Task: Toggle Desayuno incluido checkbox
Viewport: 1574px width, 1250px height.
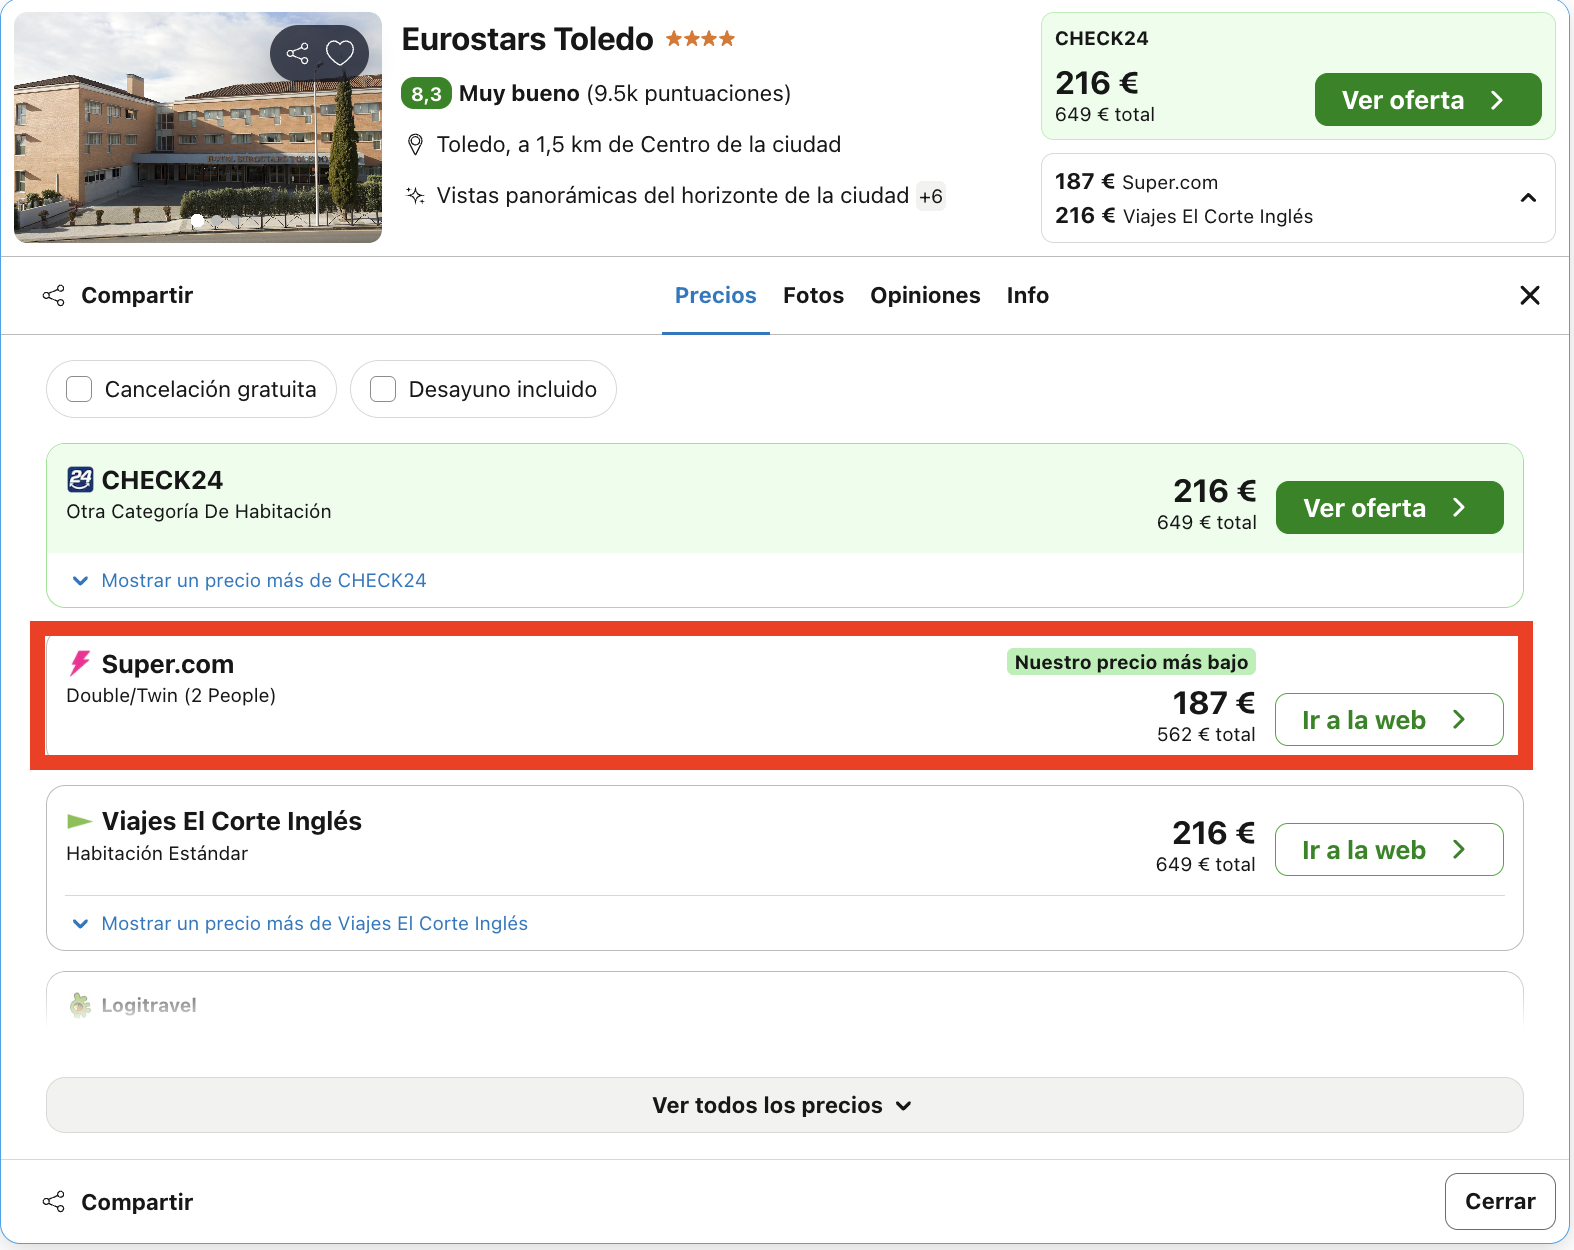Action: tap(383, 389)
